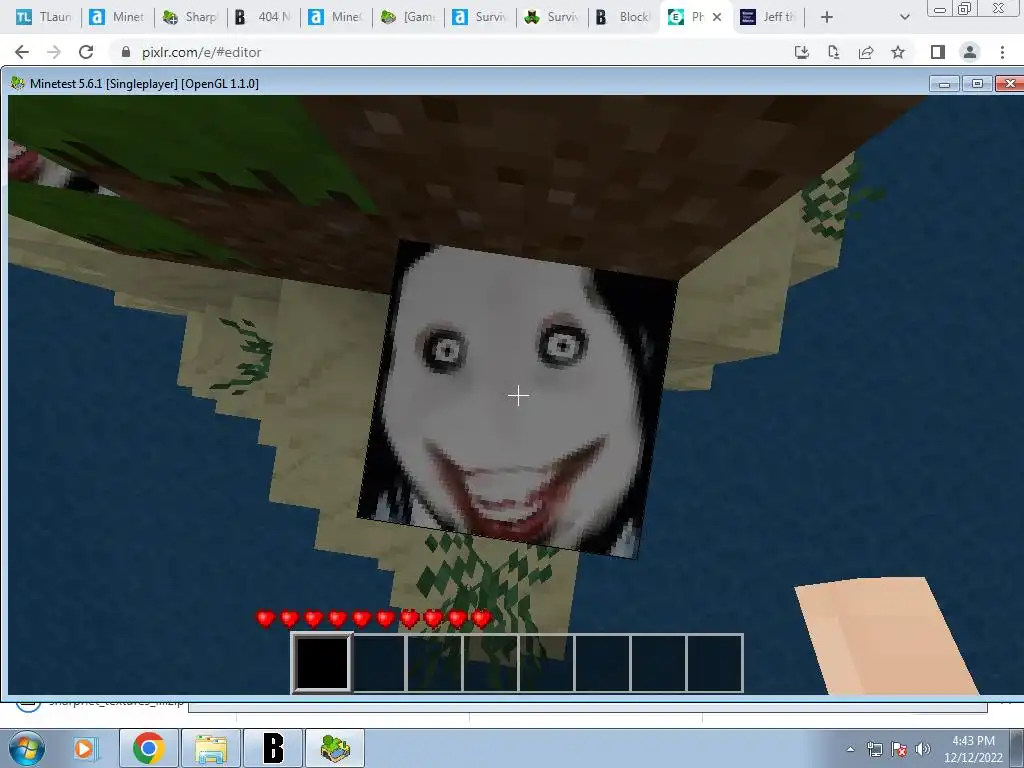Minimize the Minetest window
This screenshot has height=768, width=1024.
click(x=944, y=84)
